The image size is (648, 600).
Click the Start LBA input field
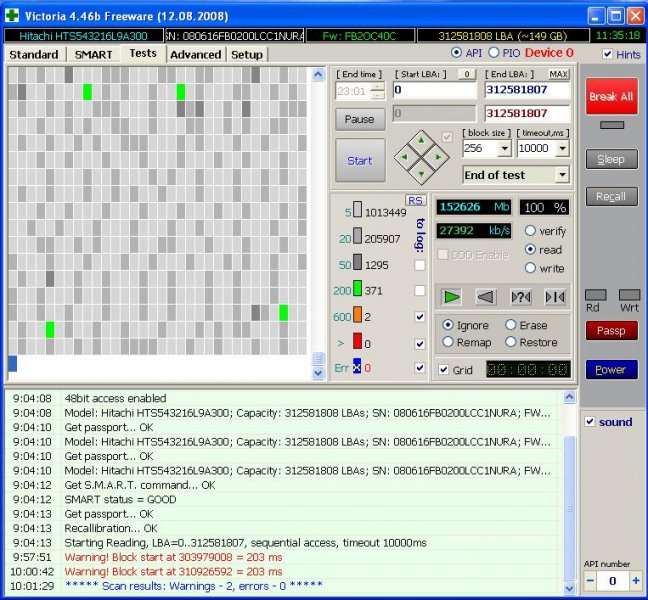[x=434, y=90]
